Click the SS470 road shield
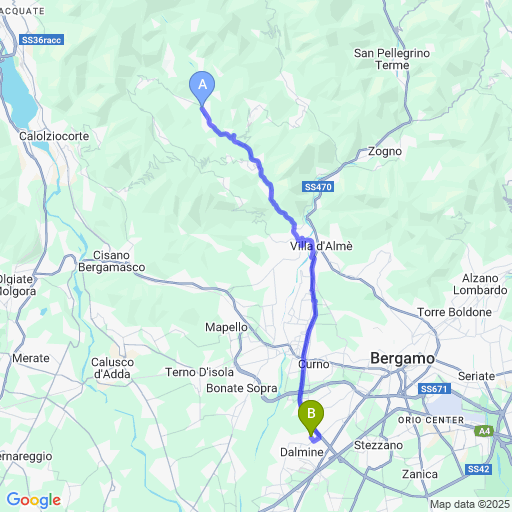 coord(318,187)
